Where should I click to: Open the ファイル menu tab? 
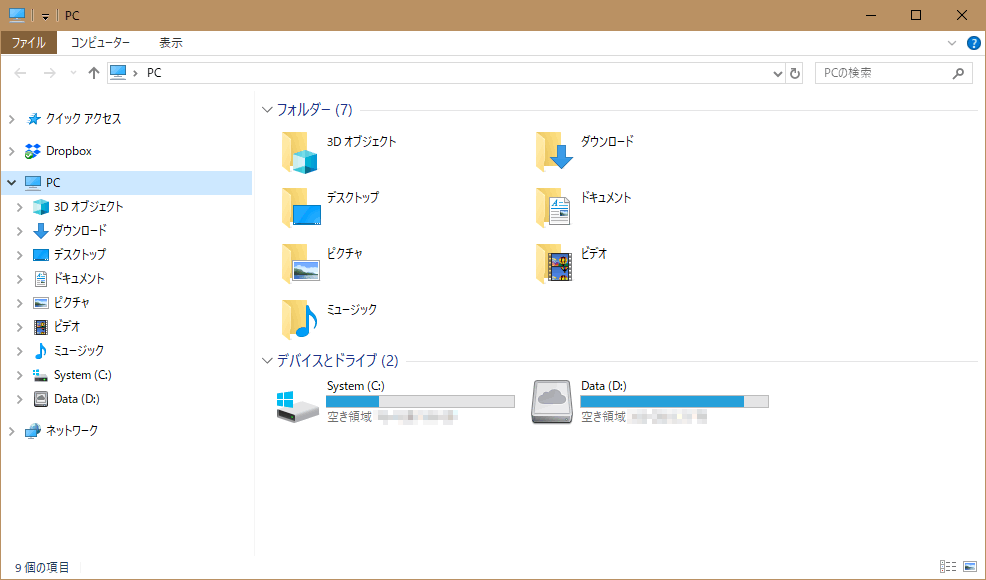28,43
